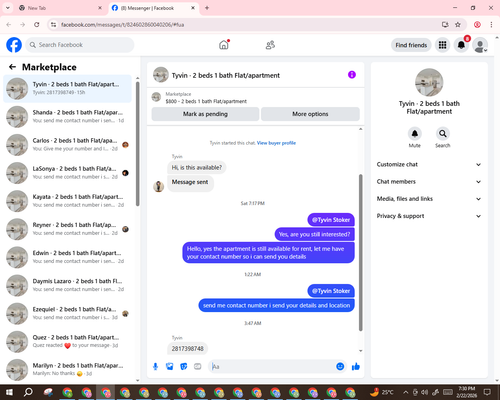Click the listing photo in right panel
The height and width of the screenshot is (400, 500).
[429, 82]
